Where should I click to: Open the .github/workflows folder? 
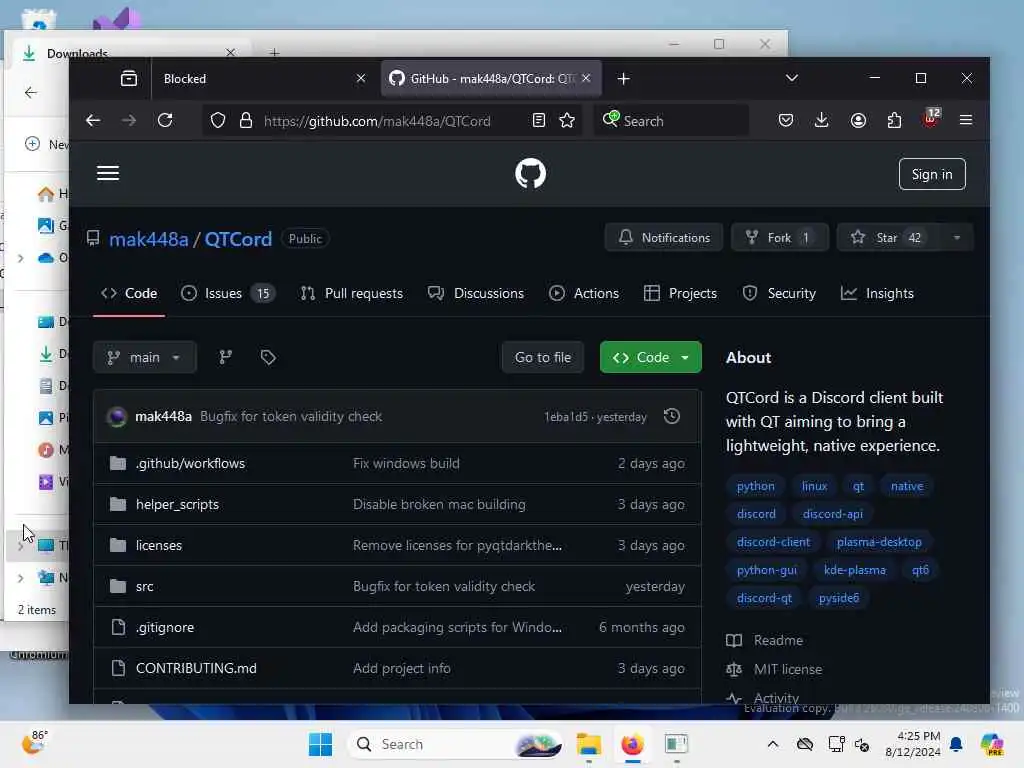190,463
